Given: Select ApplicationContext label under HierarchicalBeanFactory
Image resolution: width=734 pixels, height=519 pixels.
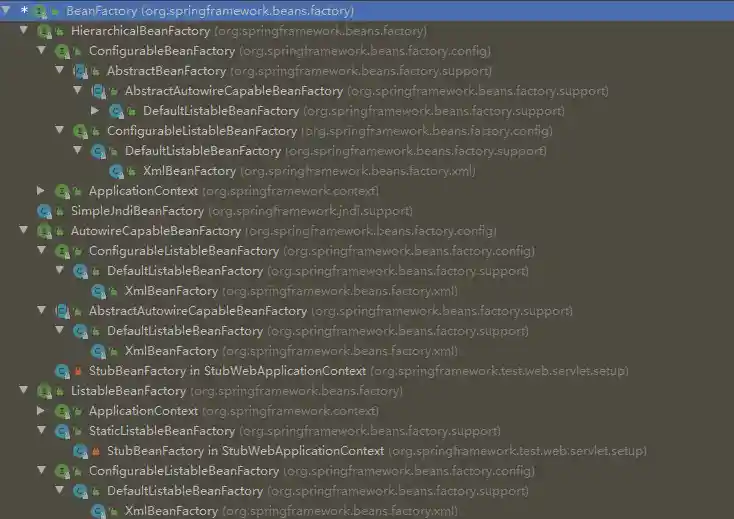Looking at the screenshot, I should coord(143,191).
